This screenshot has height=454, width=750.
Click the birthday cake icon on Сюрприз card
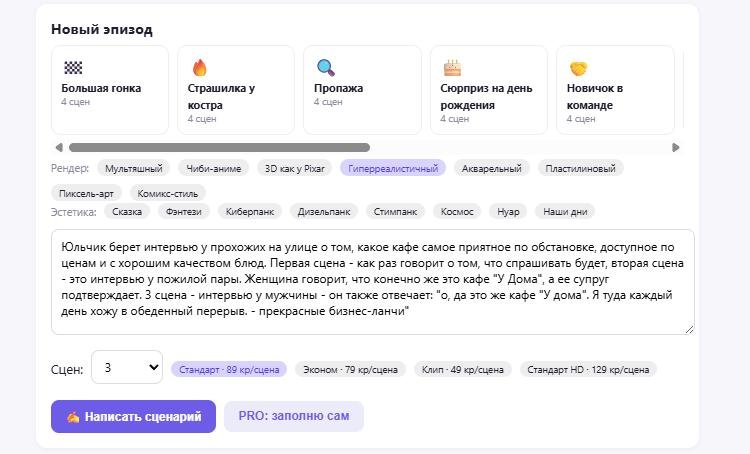[x=452, y=68]
